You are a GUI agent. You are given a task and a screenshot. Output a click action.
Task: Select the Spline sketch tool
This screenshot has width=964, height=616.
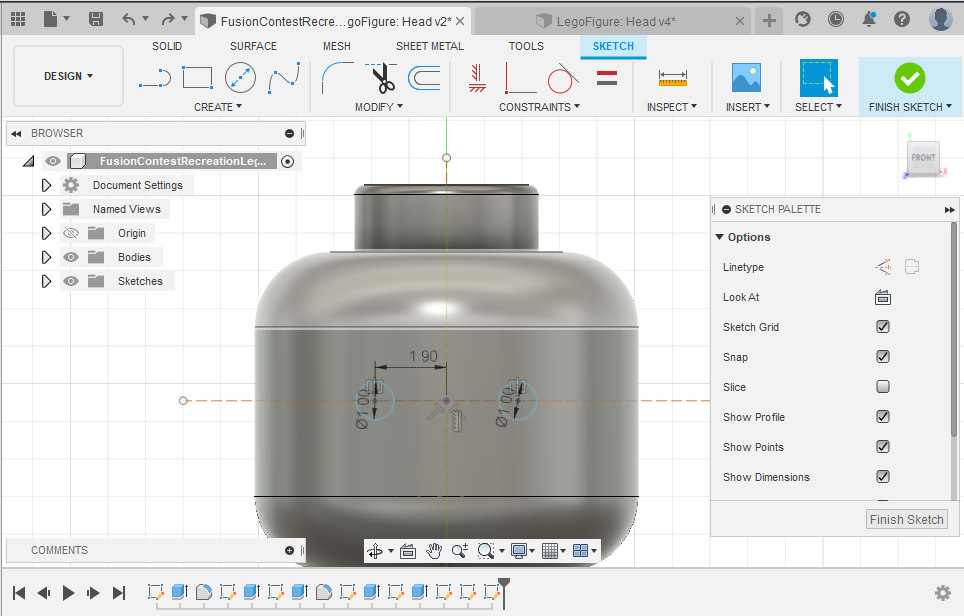pyautogui.click(x=284, y=78)
